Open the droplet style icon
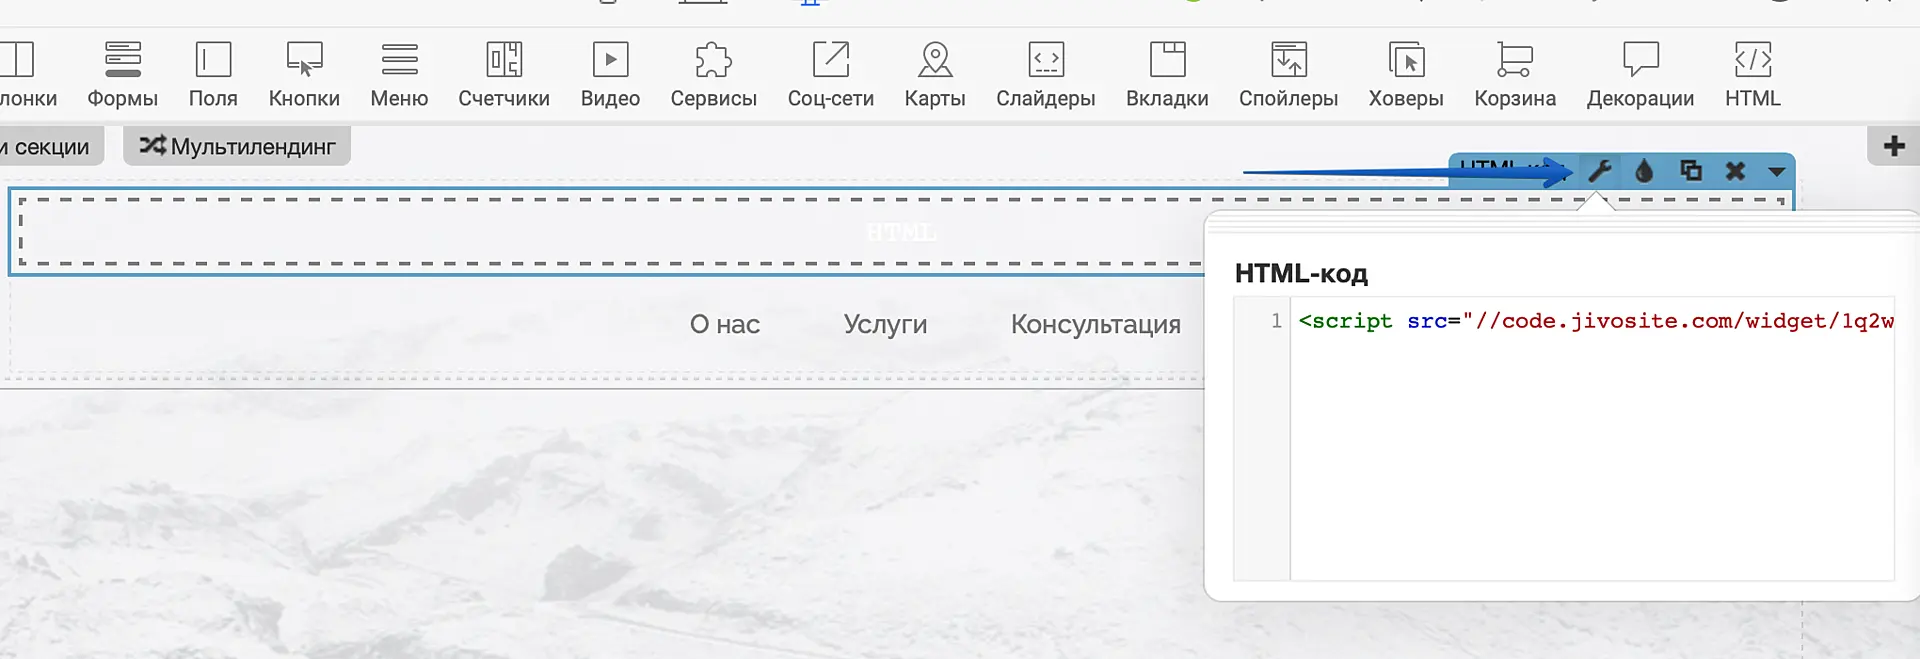This screenshot has height=659, width=1920. pos(1644,171)
